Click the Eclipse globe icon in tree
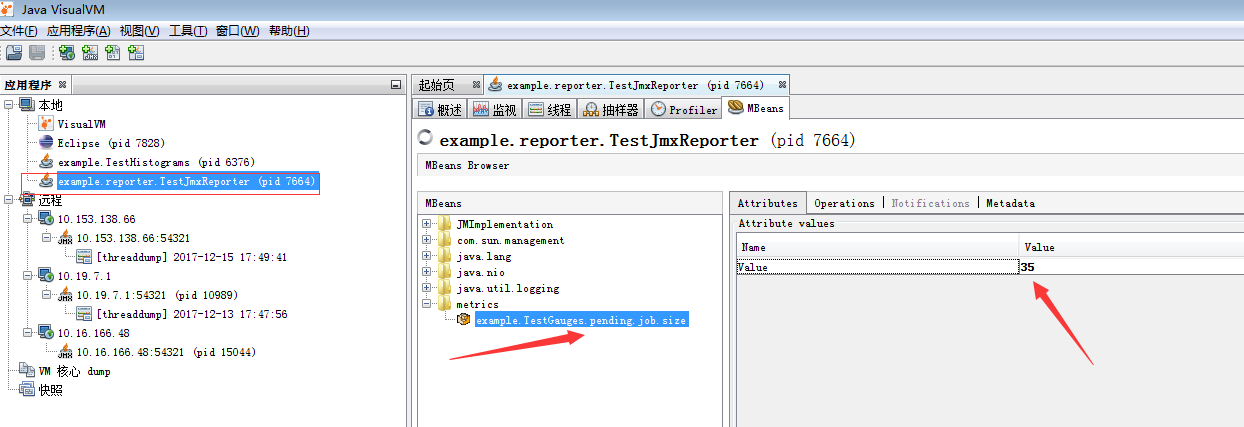The width and height of the screenshot is (1244, 427). coord(46,143)
